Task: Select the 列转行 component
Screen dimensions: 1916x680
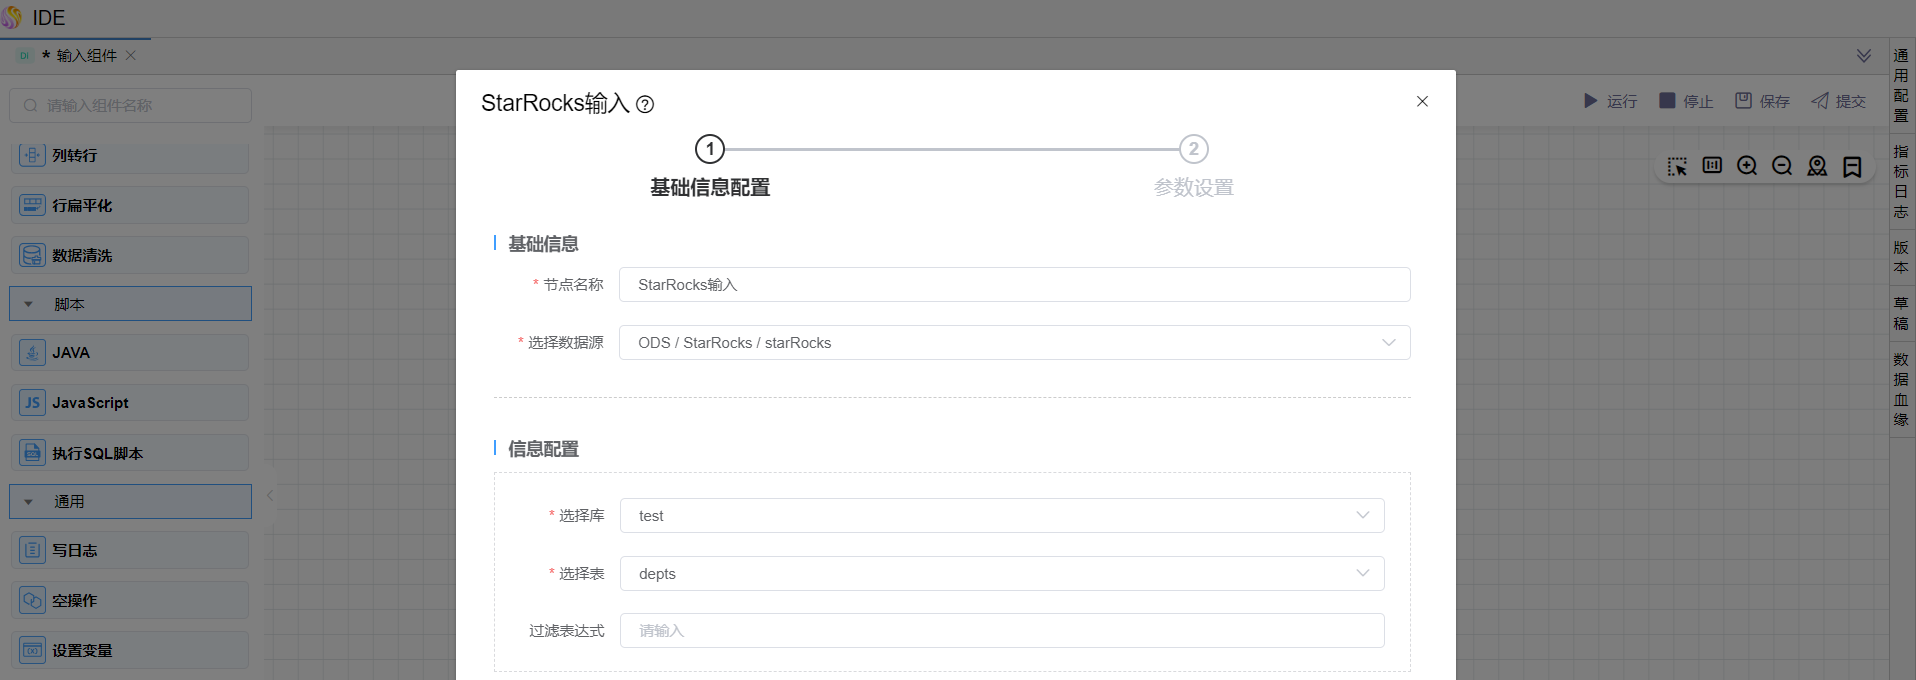Action: pos(130,156)
